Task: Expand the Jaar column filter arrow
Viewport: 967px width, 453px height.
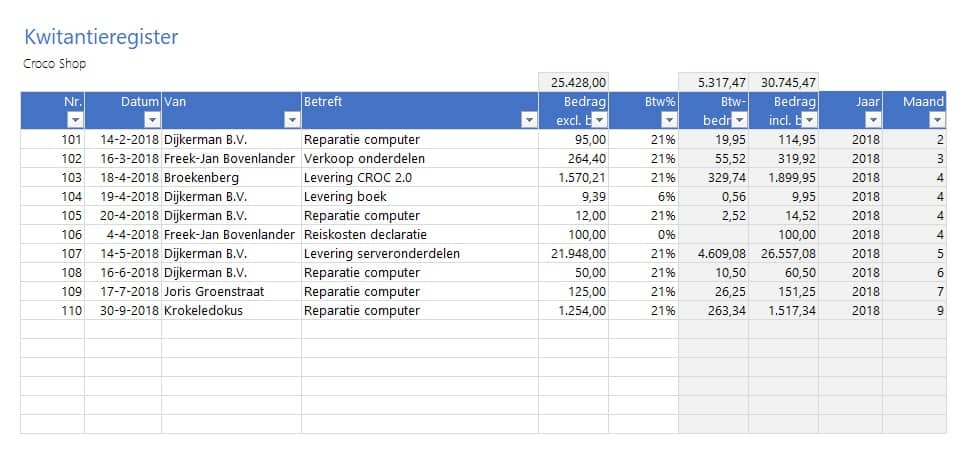Action: (x=872, y=120)
